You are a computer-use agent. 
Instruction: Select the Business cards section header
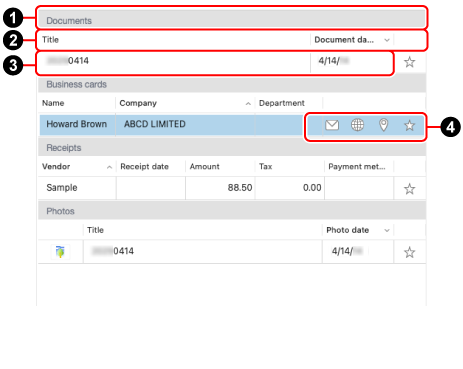232,84
